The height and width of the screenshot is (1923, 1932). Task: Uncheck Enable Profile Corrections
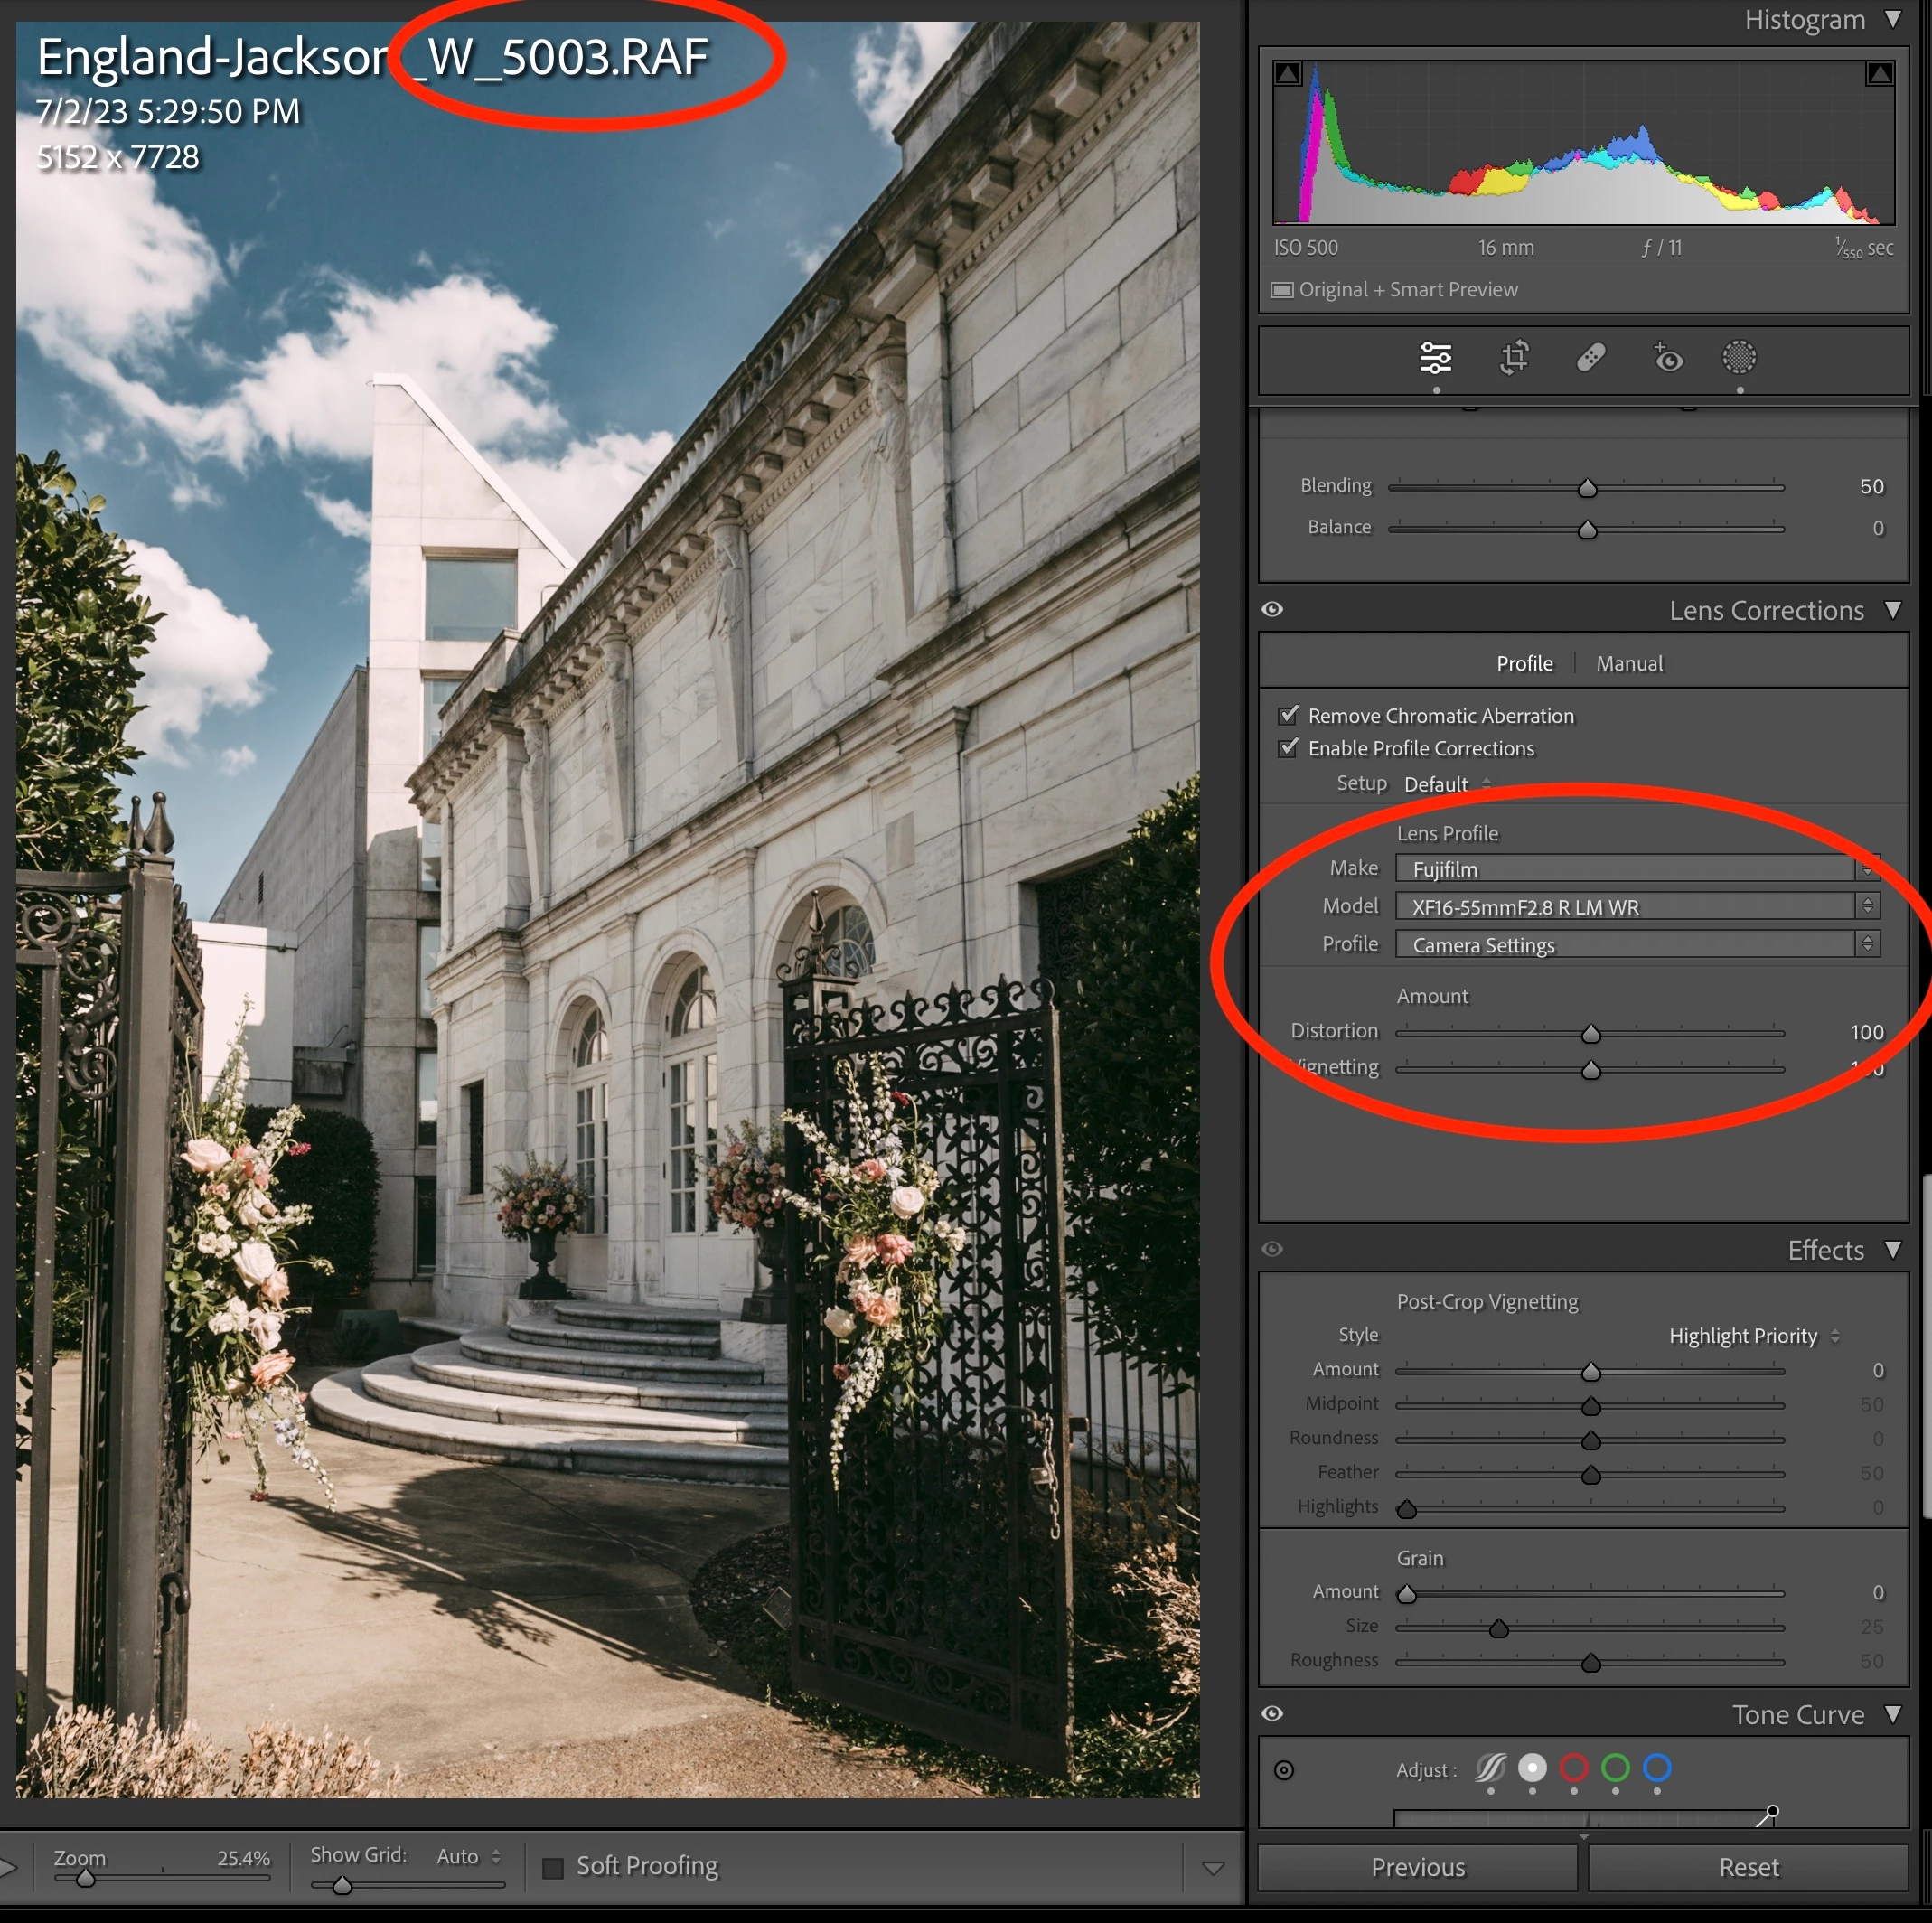click(x=1288, y=748)
